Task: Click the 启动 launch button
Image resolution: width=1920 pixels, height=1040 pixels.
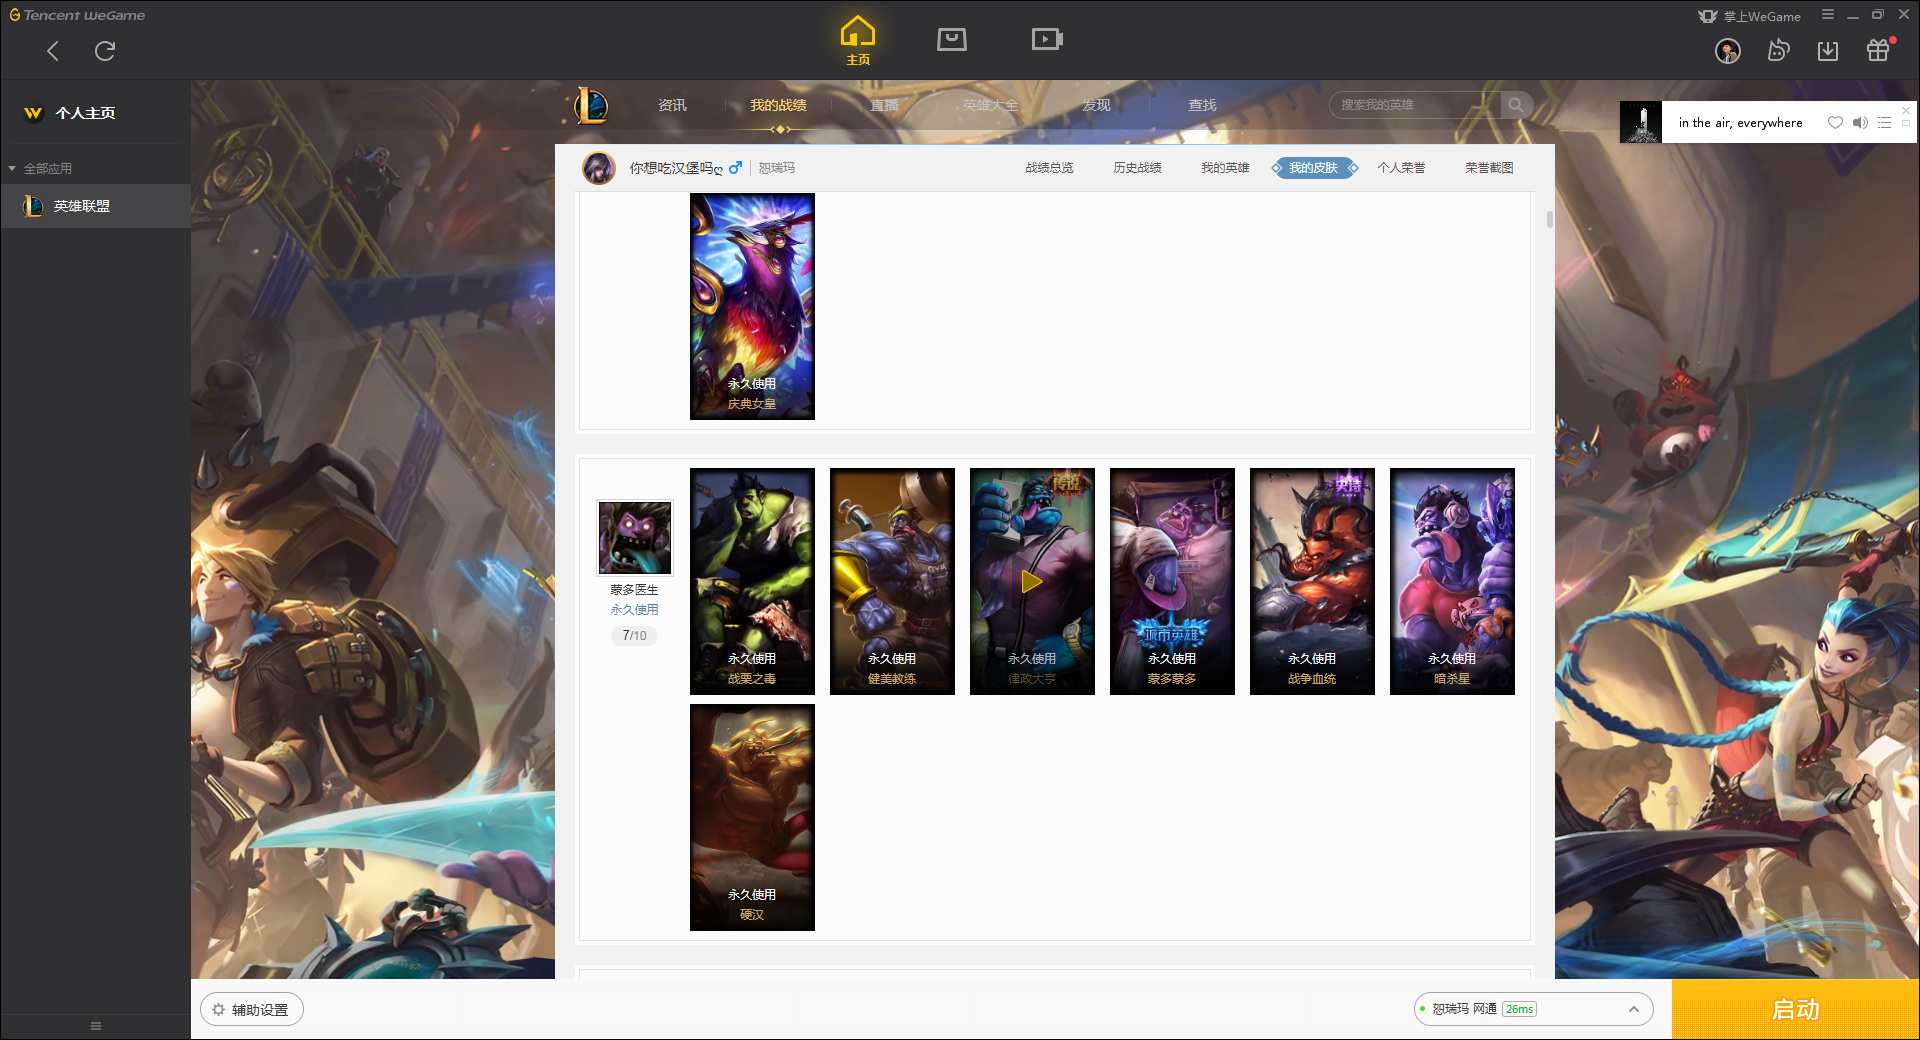Action: (1795, 1009)
